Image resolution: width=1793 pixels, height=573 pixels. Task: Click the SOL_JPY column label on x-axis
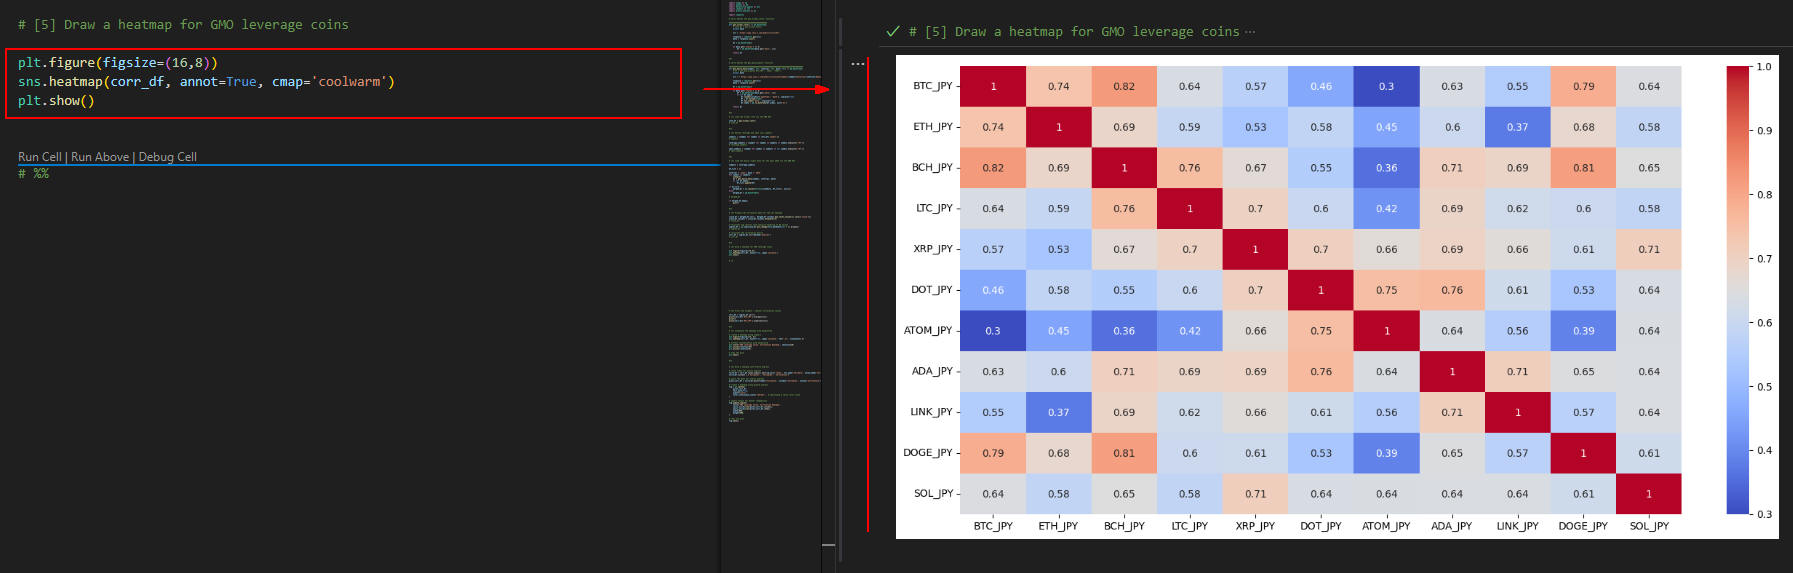point(1649,526)
